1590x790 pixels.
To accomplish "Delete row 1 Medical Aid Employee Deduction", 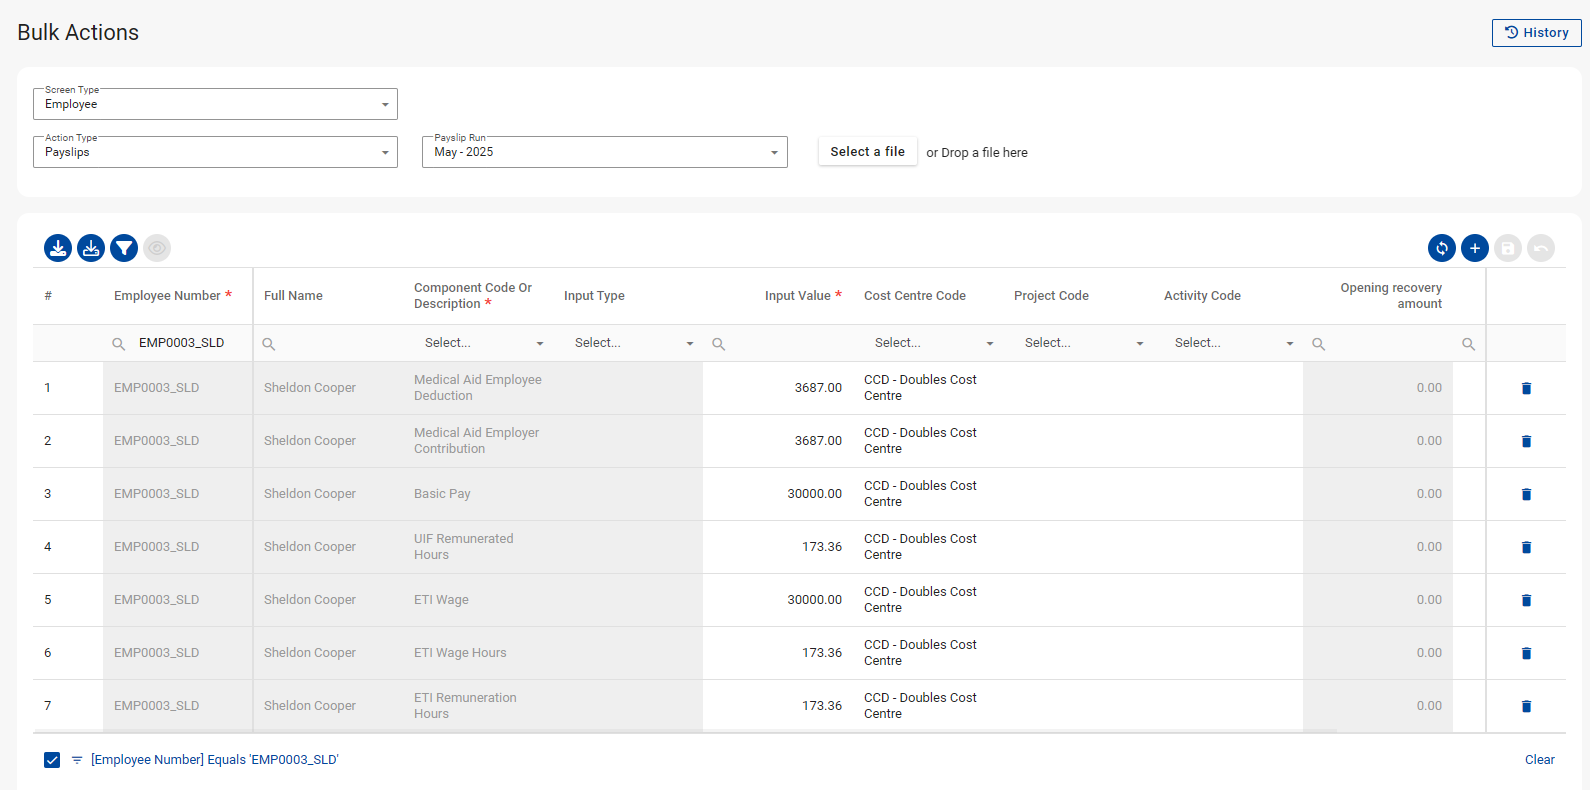I will click(x=1526, y=388).
